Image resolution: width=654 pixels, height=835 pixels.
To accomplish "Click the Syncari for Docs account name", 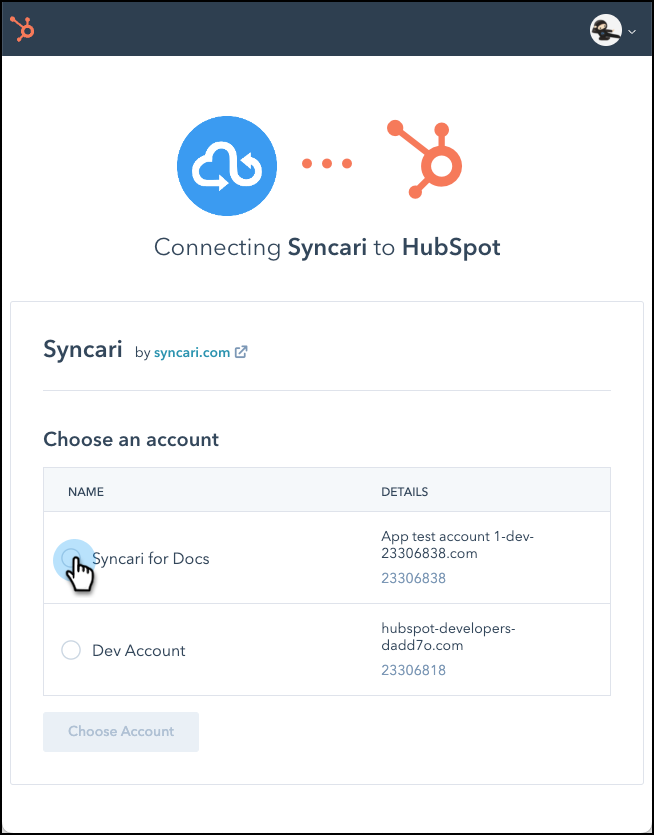I will [151, 559].
